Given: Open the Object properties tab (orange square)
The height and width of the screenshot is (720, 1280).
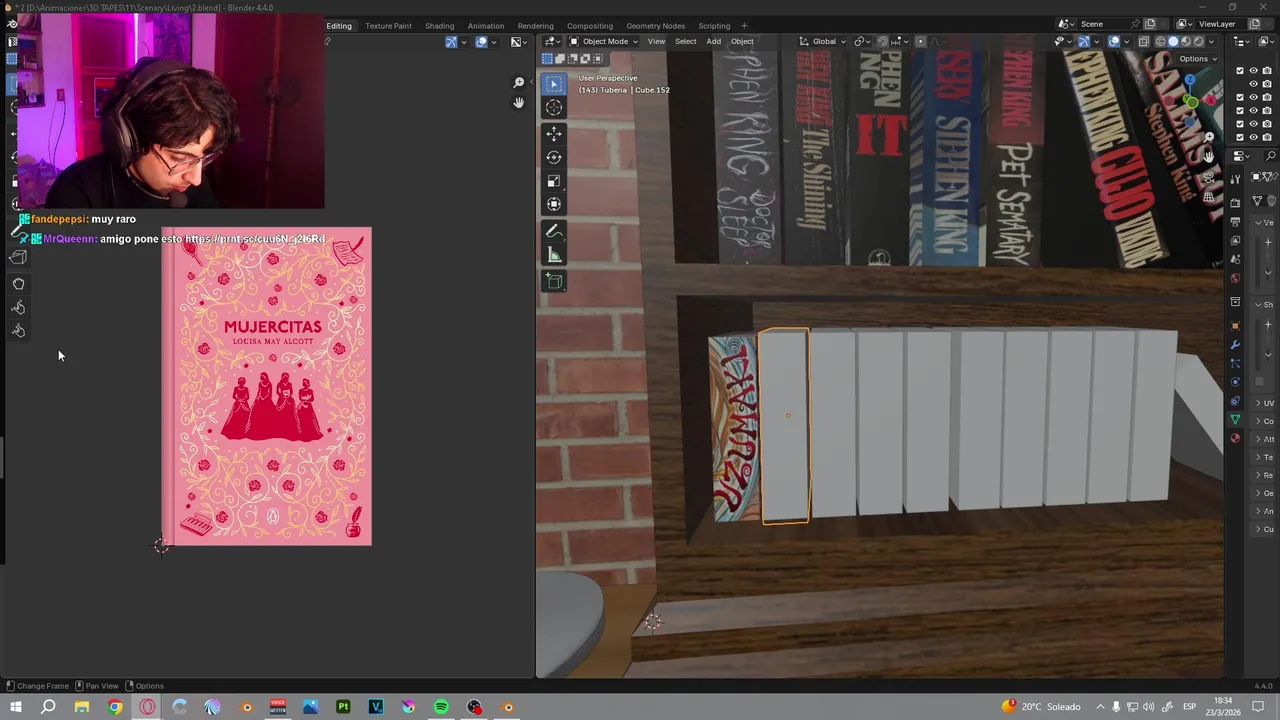Looking at the screenshot, I should click(x=1235, y=325).
